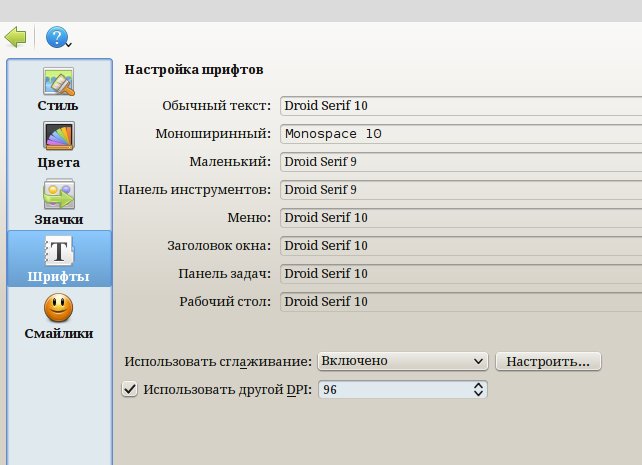The height and width of the screenshot is (465, 642).
Task: Choose the Панель инструментов font field
Action: (x=460, y=189)
